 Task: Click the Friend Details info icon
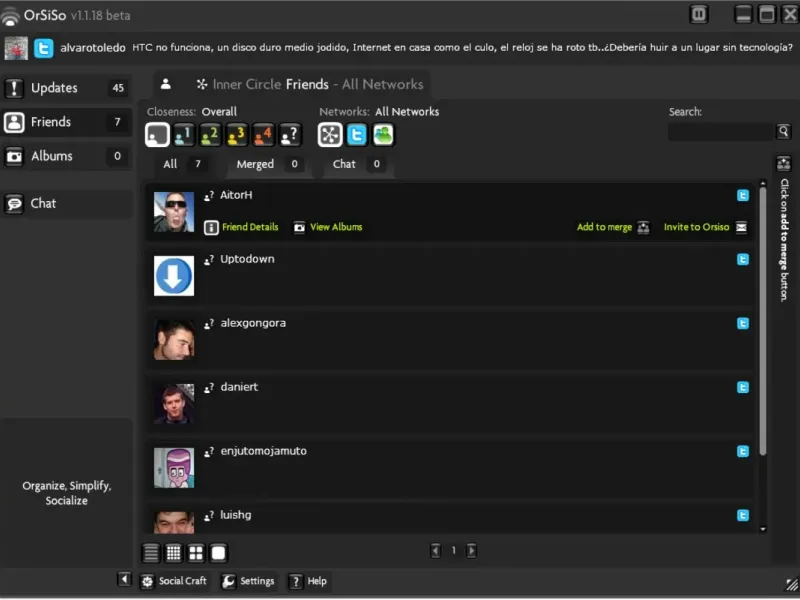click(x=211, y=228)
